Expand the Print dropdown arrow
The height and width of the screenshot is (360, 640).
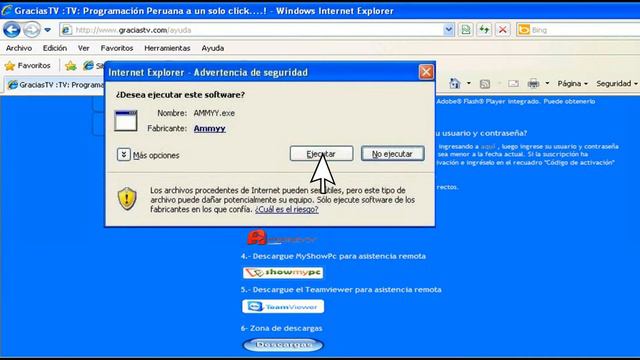click(x=547, y=83)
